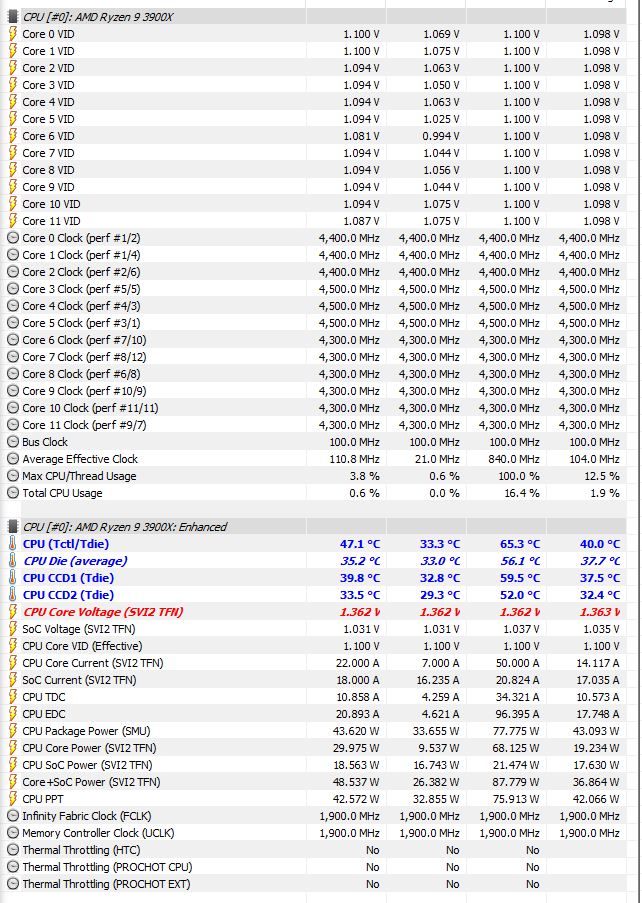642x903 pixels.
Task: Select 'CPU SoC Power (SVI2 TFN)' label
Action: tap(88, 765)
